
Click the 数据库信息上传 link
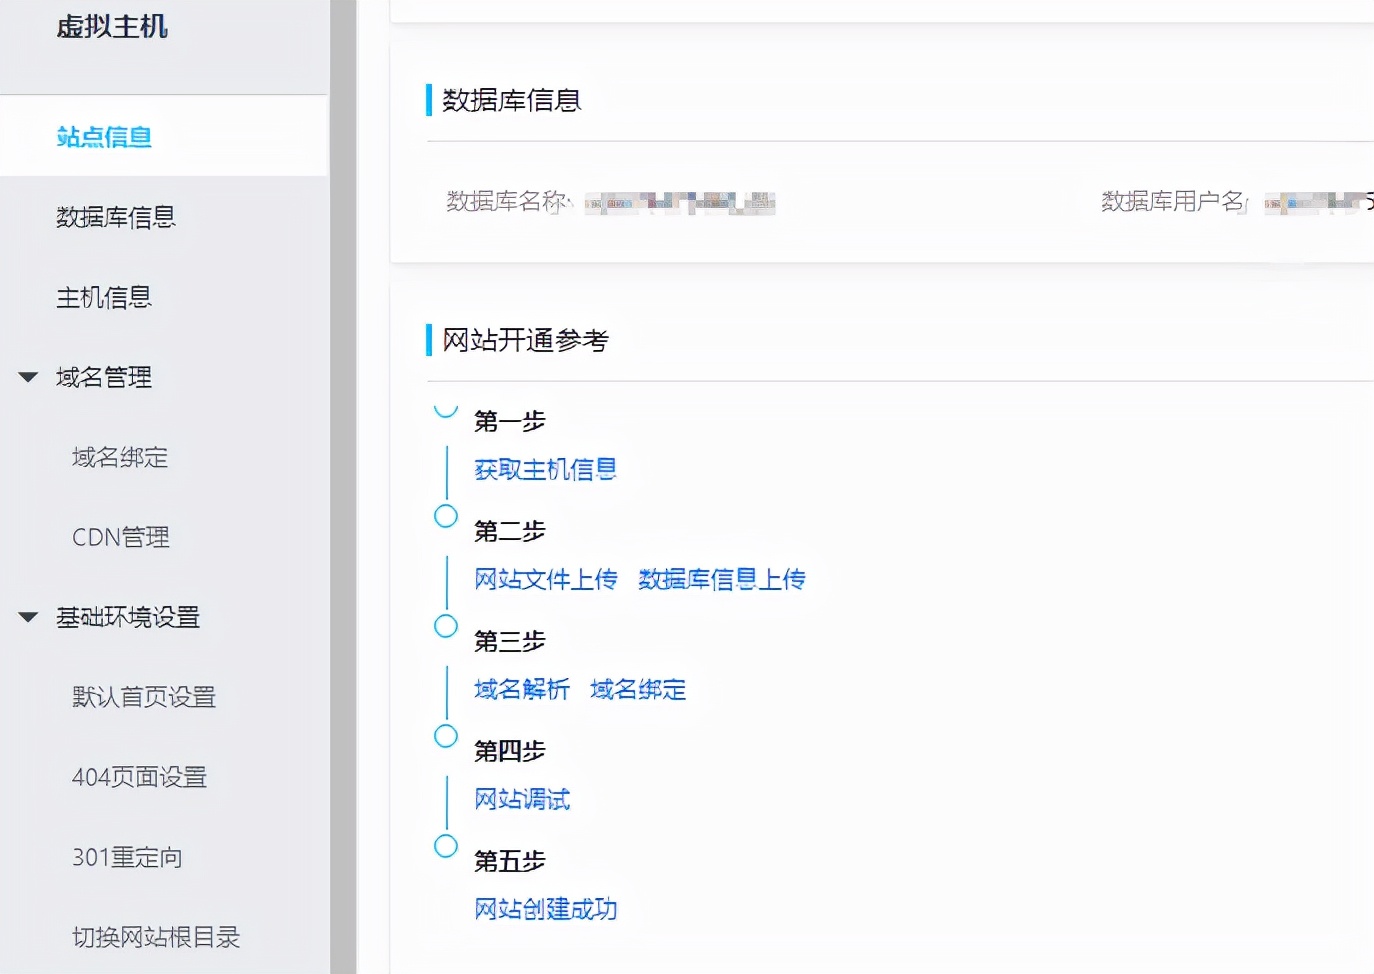pos(721,579)
